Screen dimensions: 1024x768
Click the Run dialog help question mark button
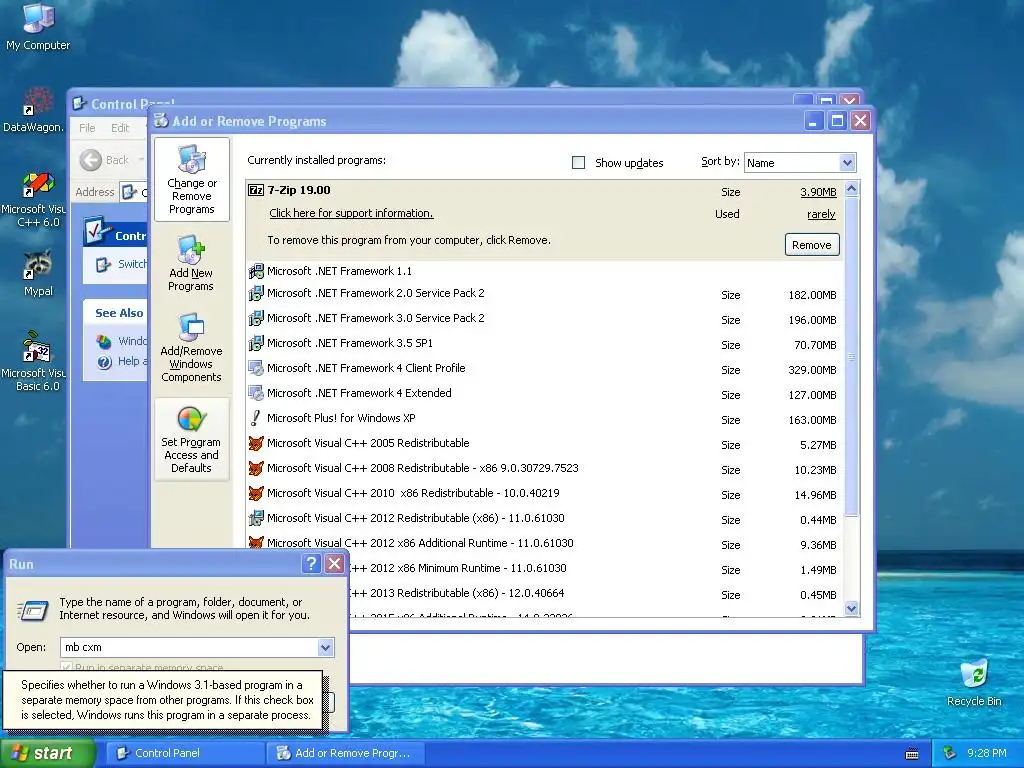[312, 564]
